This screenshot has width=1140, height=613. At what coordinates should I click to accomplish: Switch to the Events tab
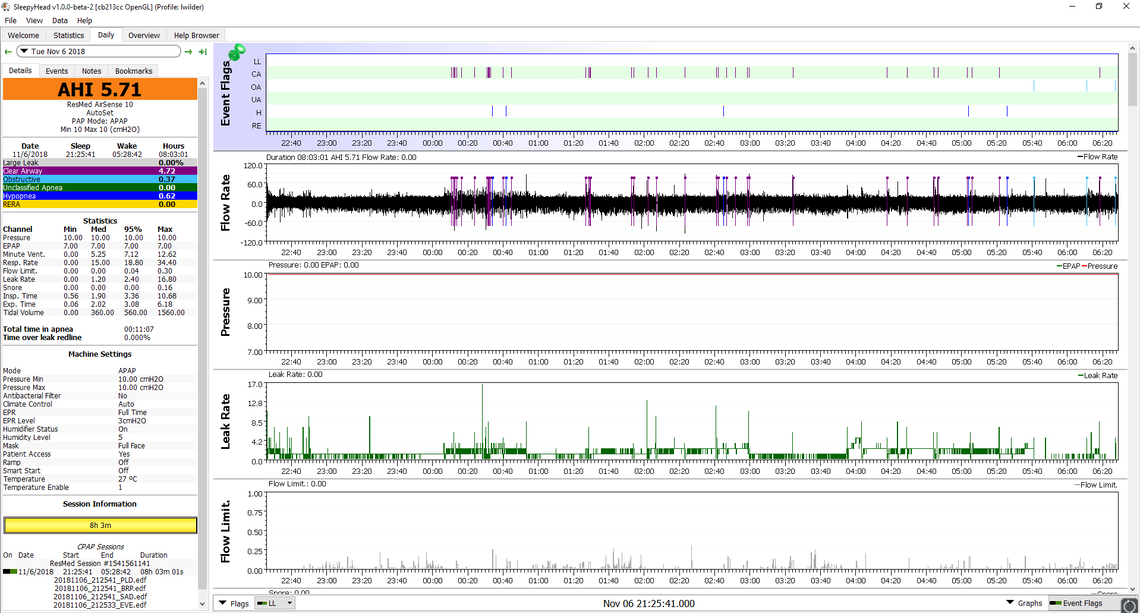pos(56,71)
